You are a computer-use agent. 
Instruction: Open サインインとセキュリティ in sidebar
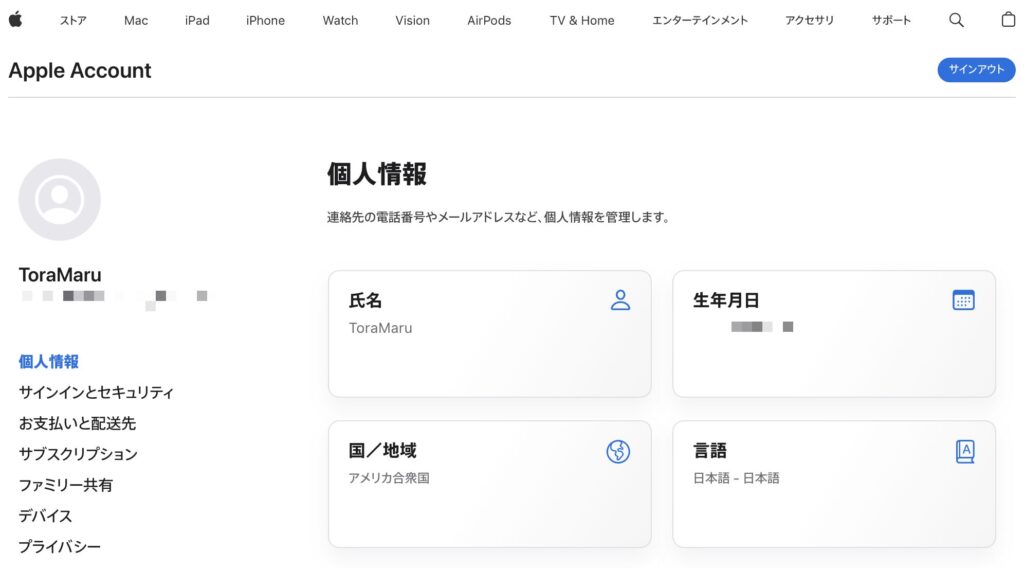click(x=96, y=392)
